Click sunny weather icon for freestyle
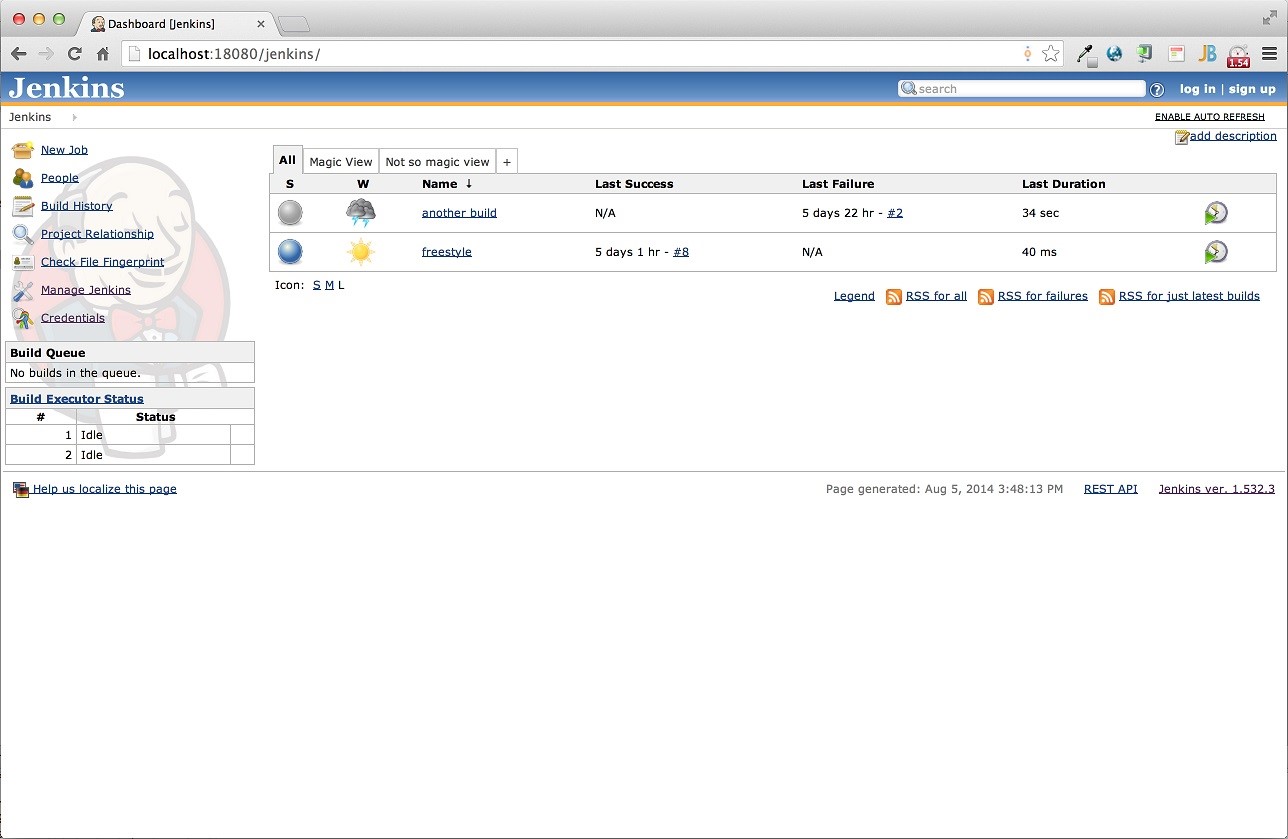Screen dimensions: 1288x839 coord(361,252)
